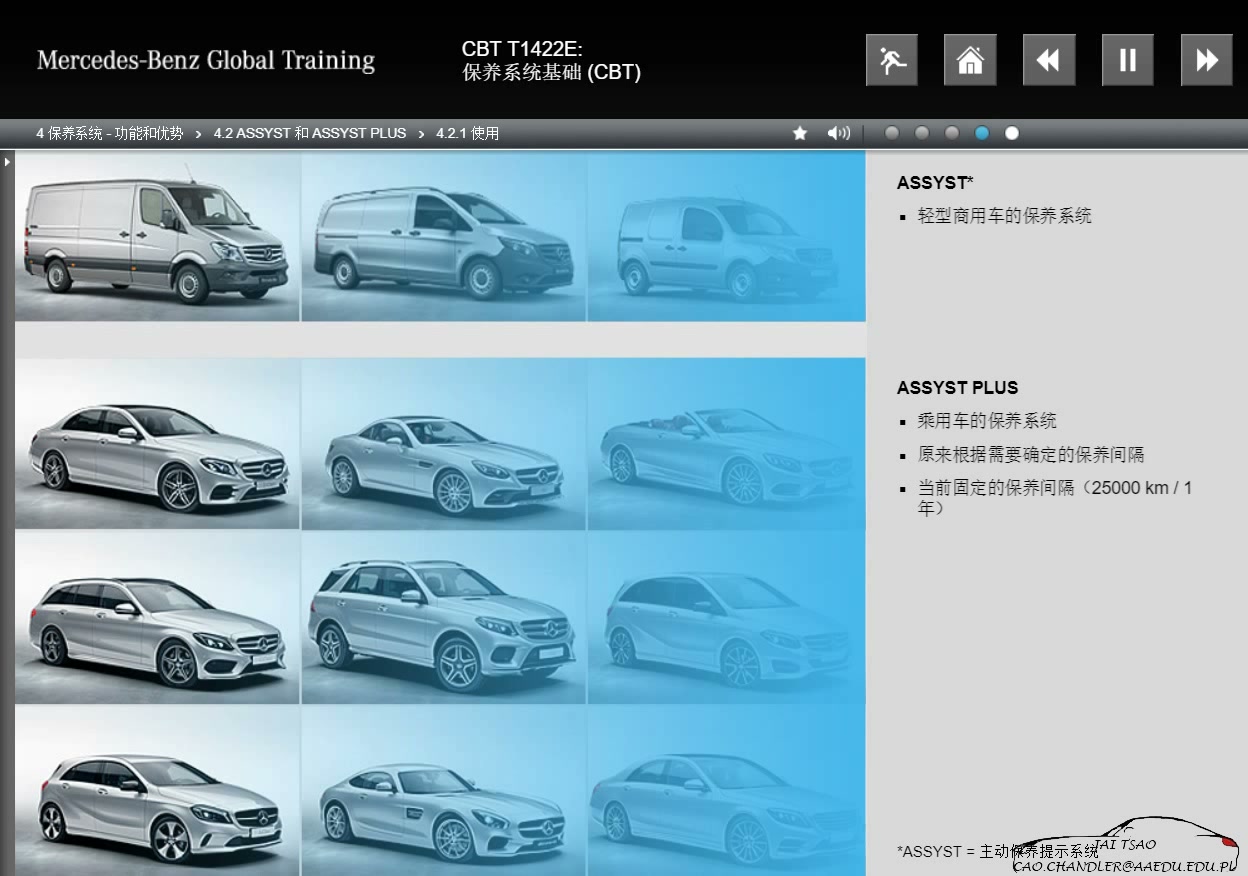Click the footnote '*ASSYST = 主动保养提示系统'
The width and height of the screenshot is (1248, 876).
tap(998, 852)
